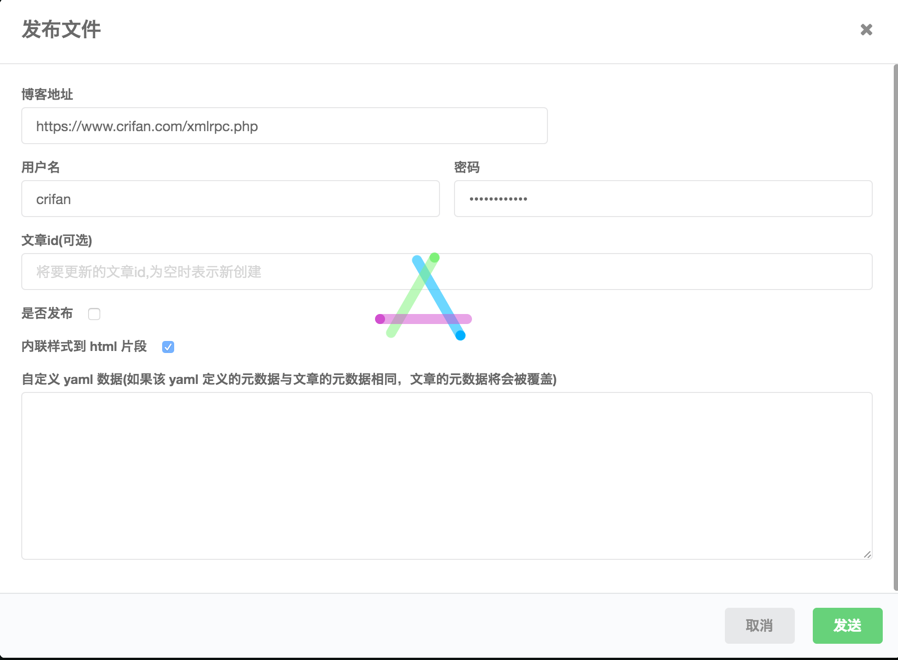The height and width of the screenshot is (660, 898).
Task: Click the 发布文件 dialog title
Action: point(61,29)
